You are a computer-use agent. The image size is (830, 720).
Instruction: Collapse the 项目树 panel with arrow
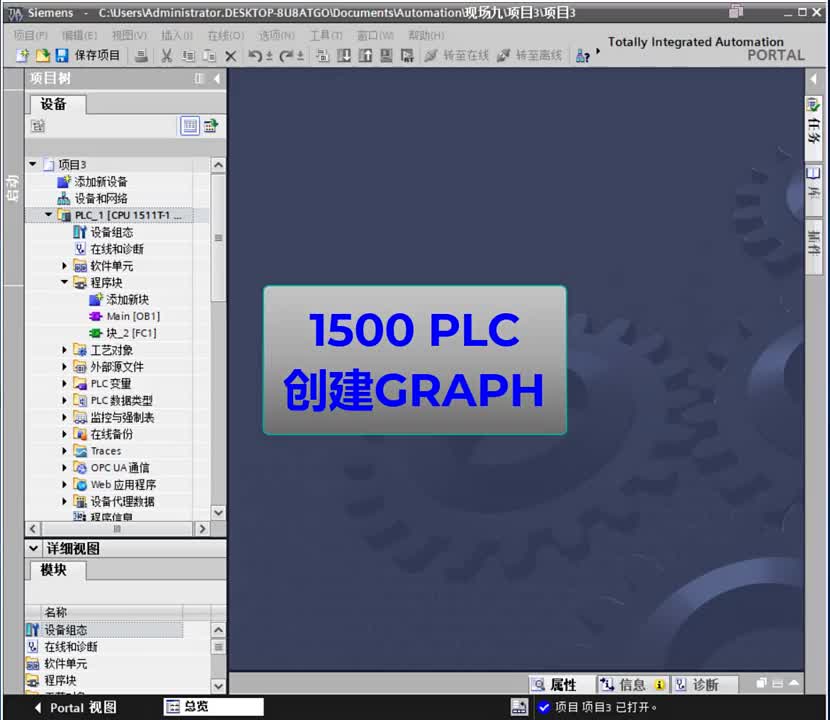pyautogui.click(x=217, y=78)
